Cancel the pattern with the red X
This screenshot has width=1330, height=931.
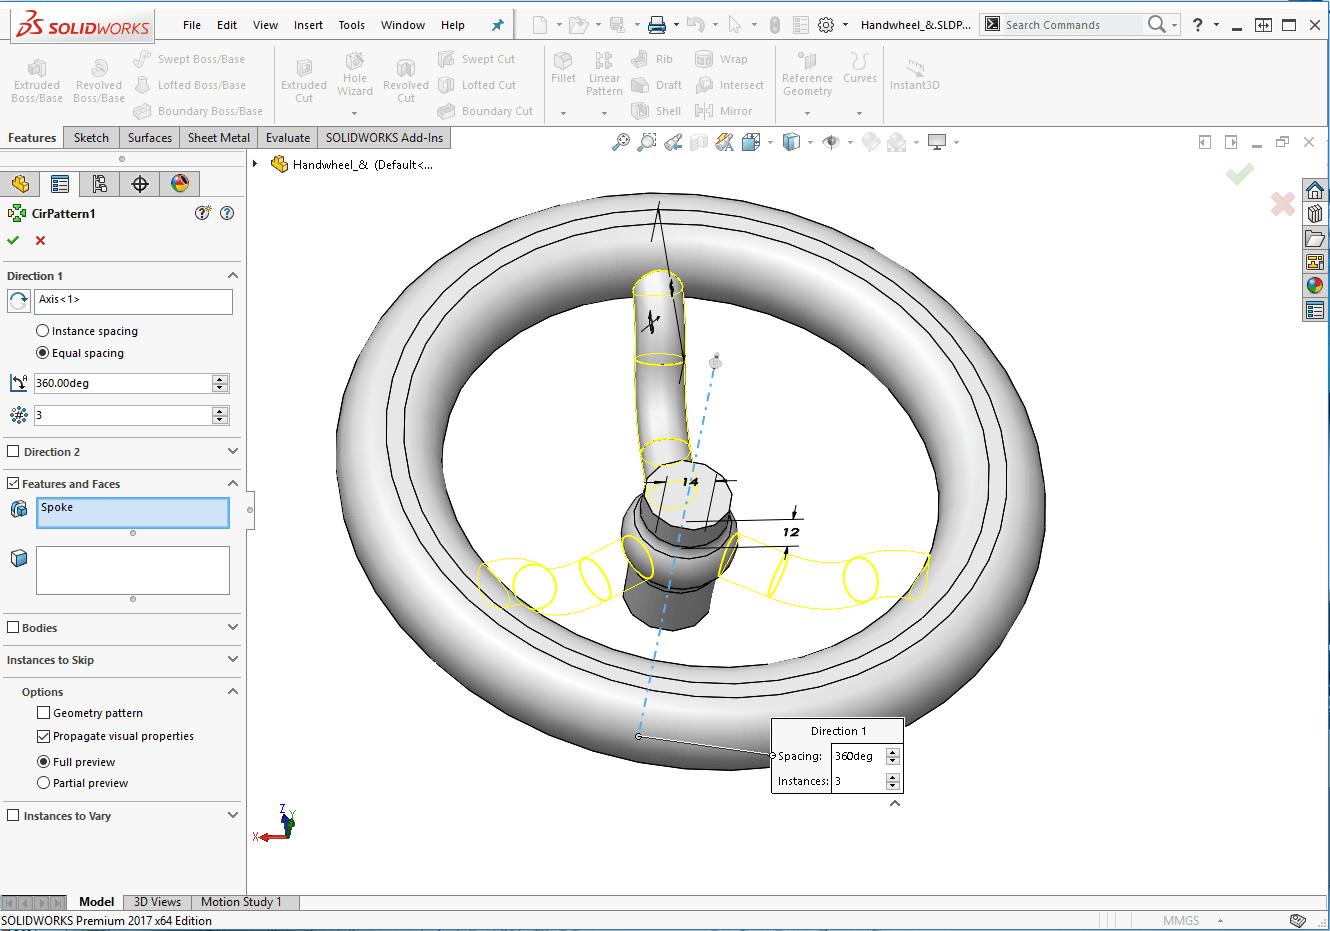(x=40, y=240)
